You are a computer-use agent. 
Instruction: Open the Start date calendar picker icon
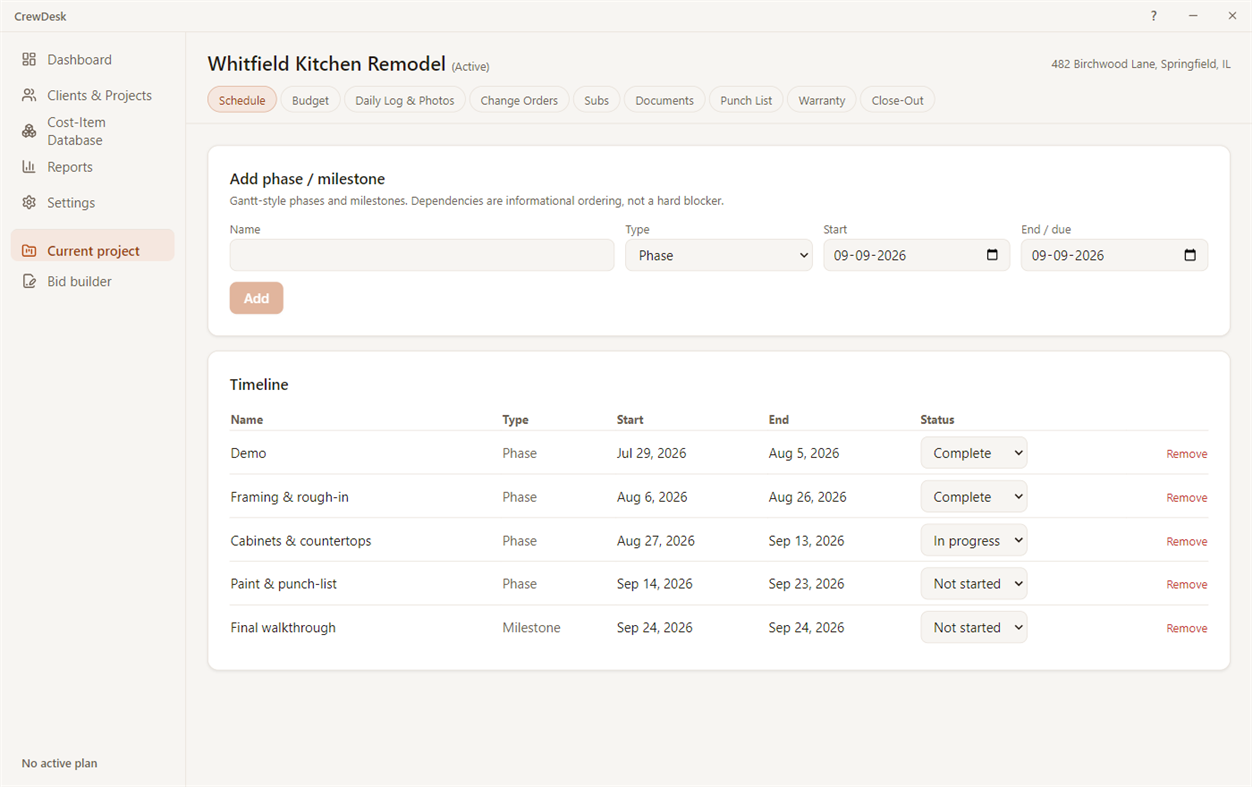coord(992,255)
